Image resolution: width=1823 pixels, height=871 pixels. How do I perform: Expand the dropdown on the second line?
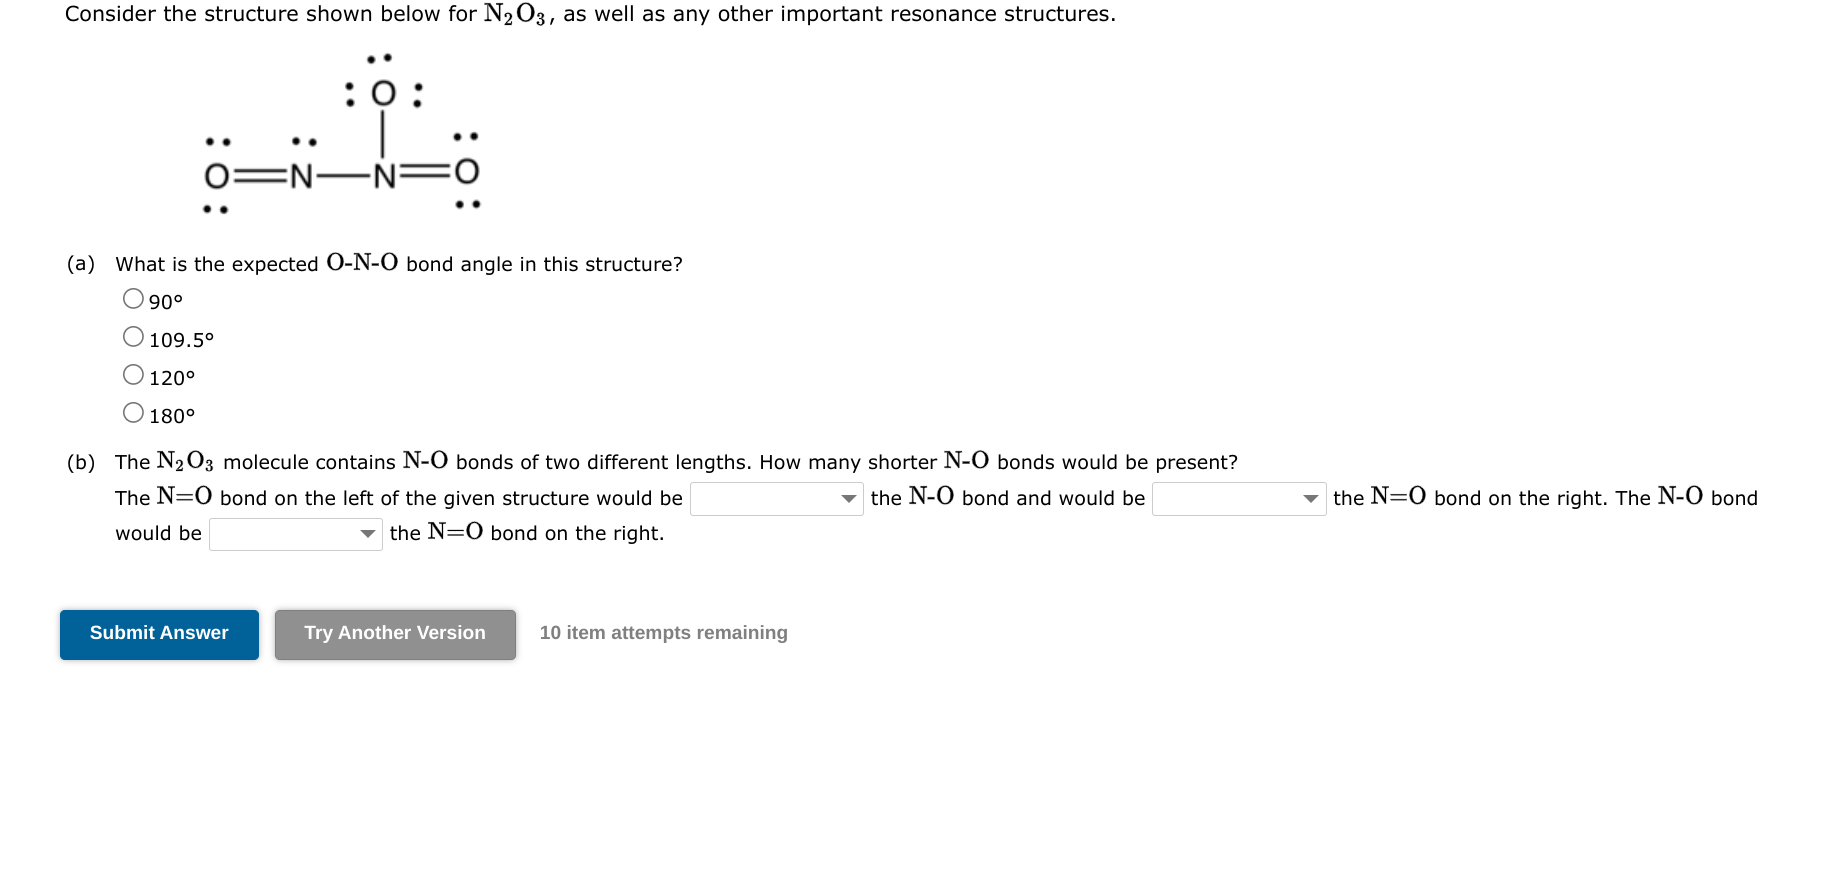click(x=296, y=534)
